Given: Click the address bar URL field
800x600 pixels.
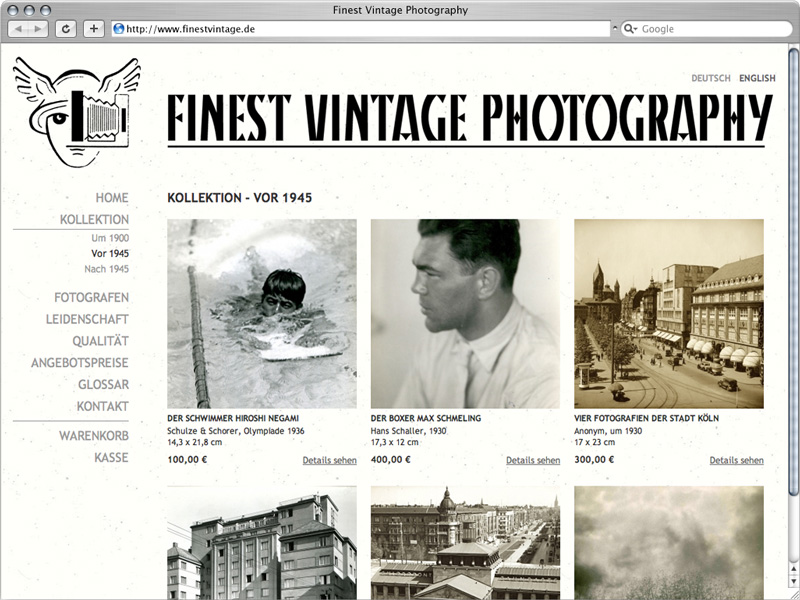Looking at the screenshot, I should click(x=361, y=29).
